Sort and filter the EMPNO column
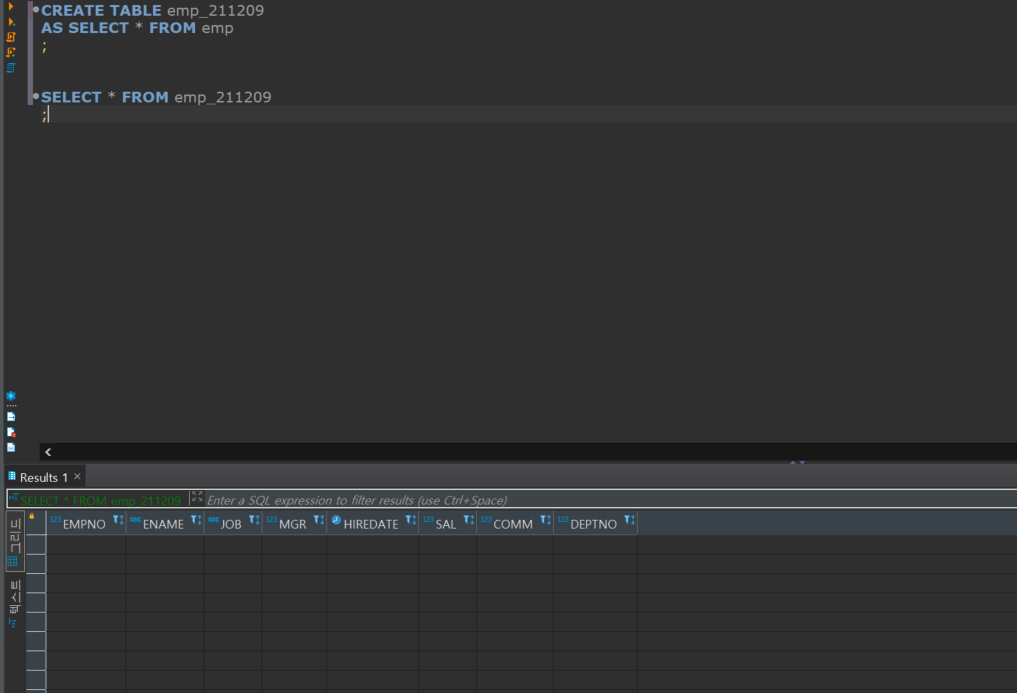This screenshot has width=1017, height=693. [x=118, y=520]
